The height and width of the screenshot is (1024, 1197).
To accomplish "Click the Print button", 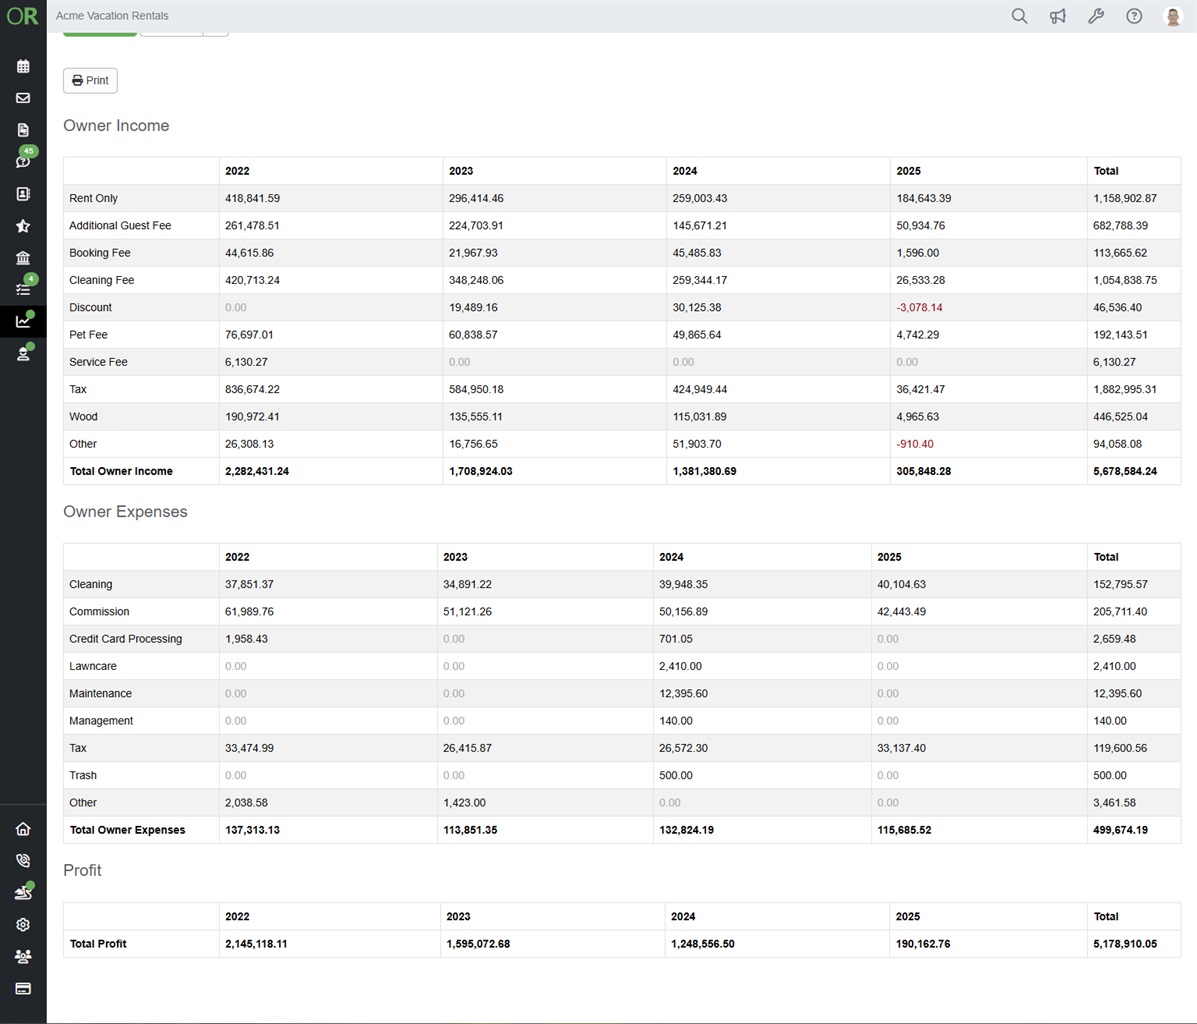I will (90, 81).
